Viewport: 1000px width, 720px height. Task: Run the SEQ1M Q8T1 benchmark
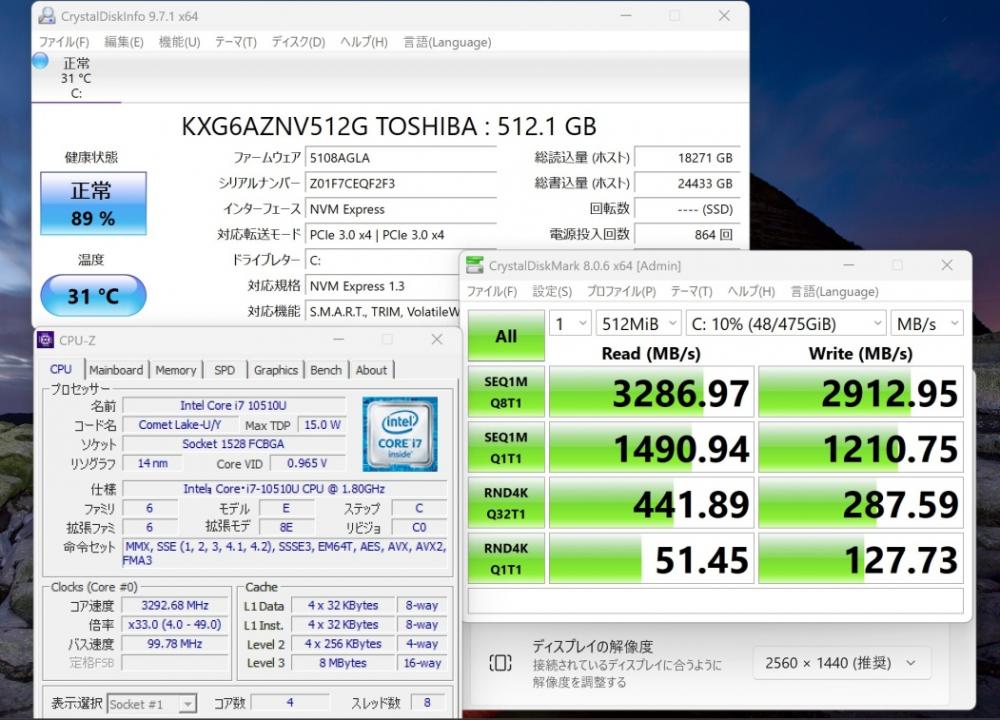click(x=506, y=392)
